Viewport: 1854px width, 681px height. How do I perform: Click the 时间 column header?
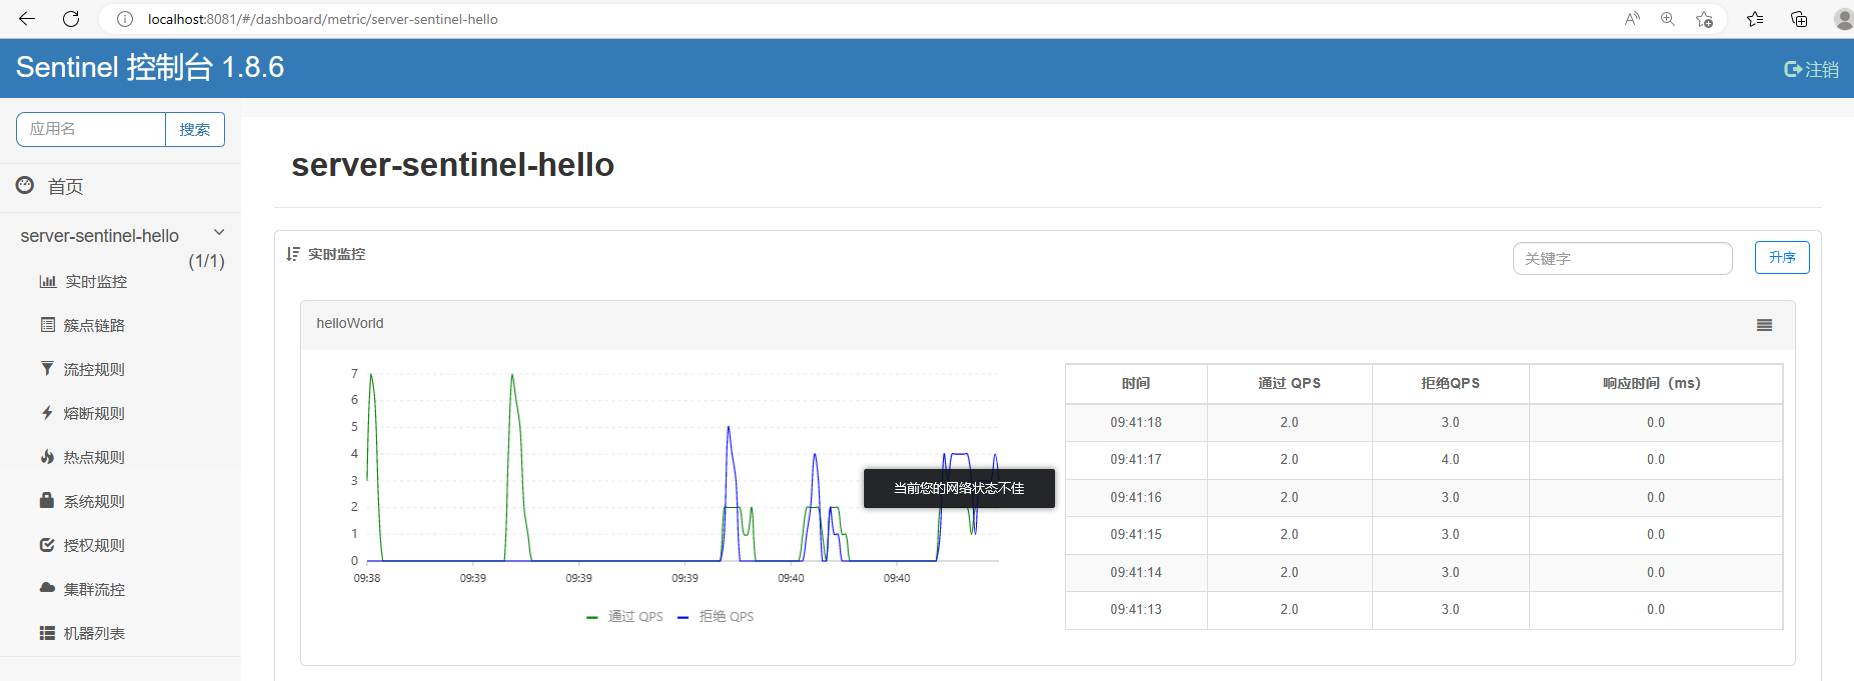(x=1136, y=383)
